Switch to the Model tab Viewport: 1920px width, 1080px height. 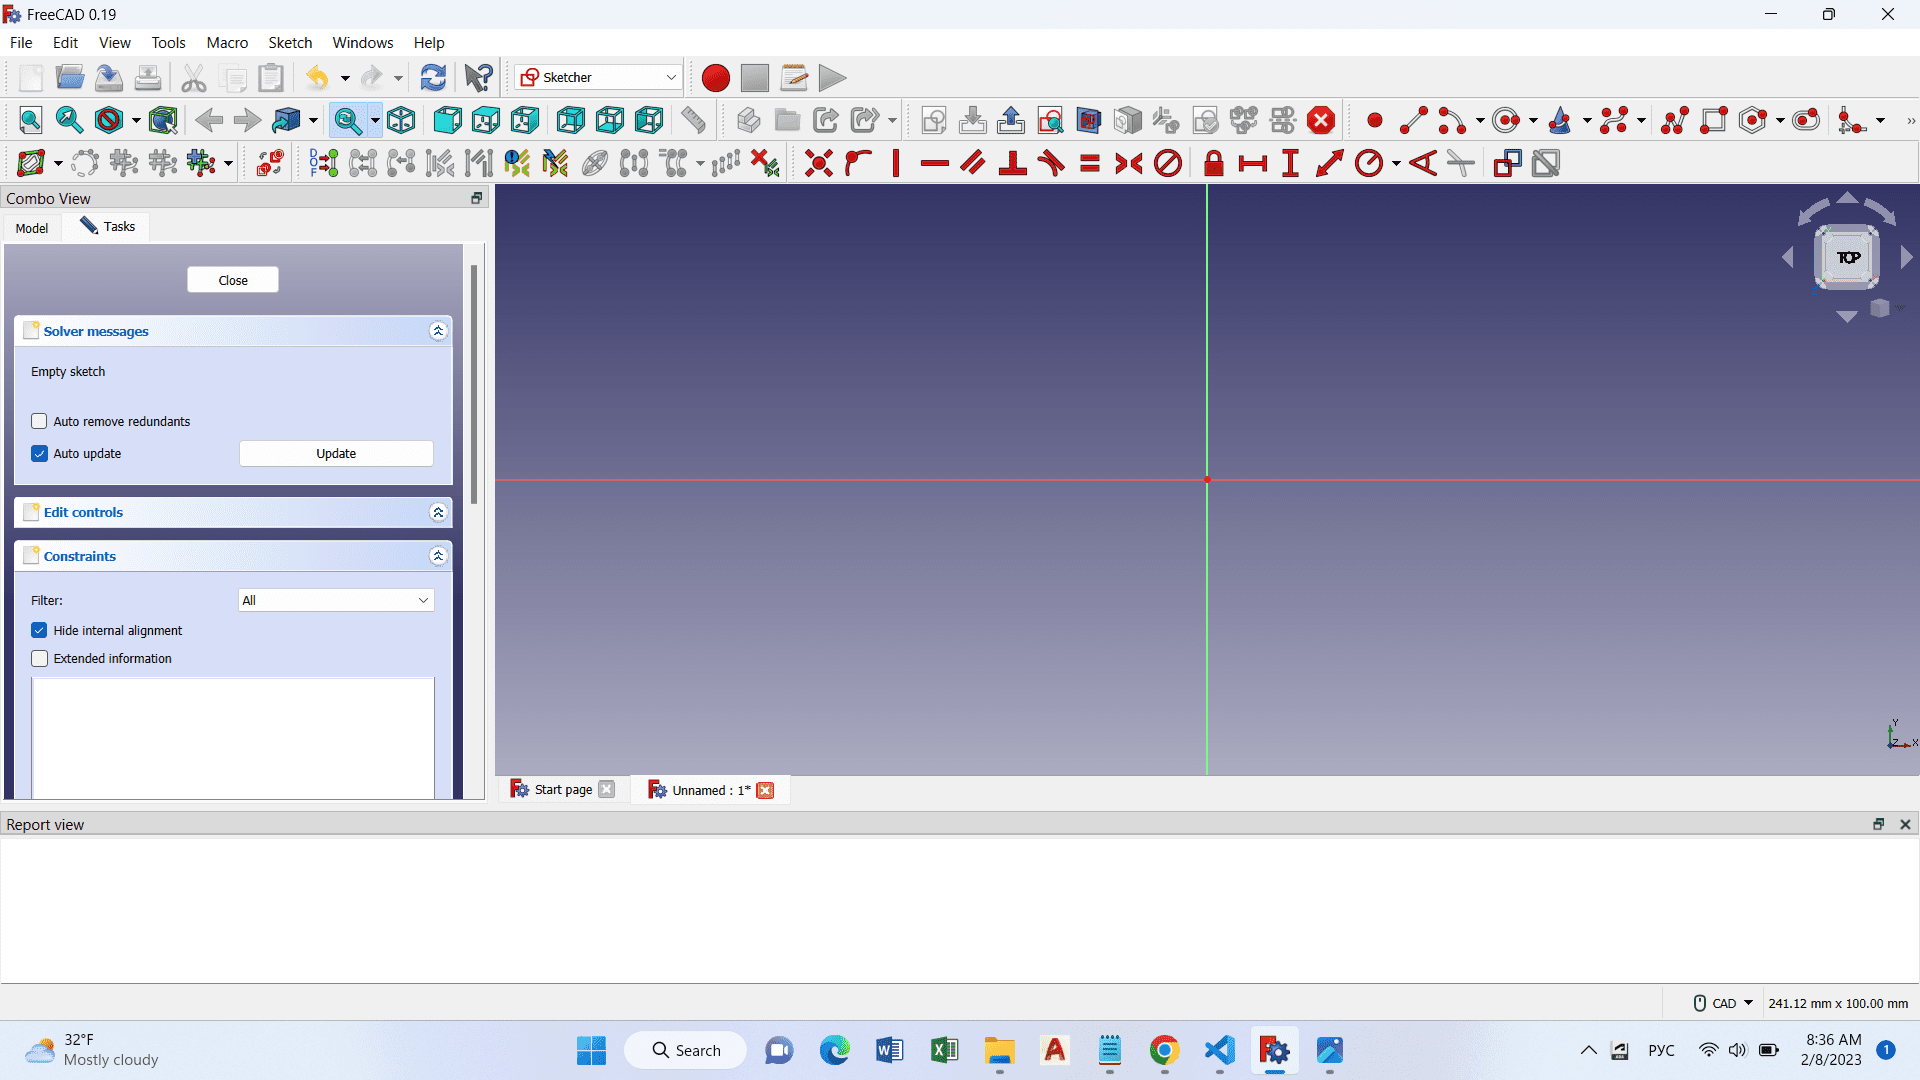click(x=31, y=228)
